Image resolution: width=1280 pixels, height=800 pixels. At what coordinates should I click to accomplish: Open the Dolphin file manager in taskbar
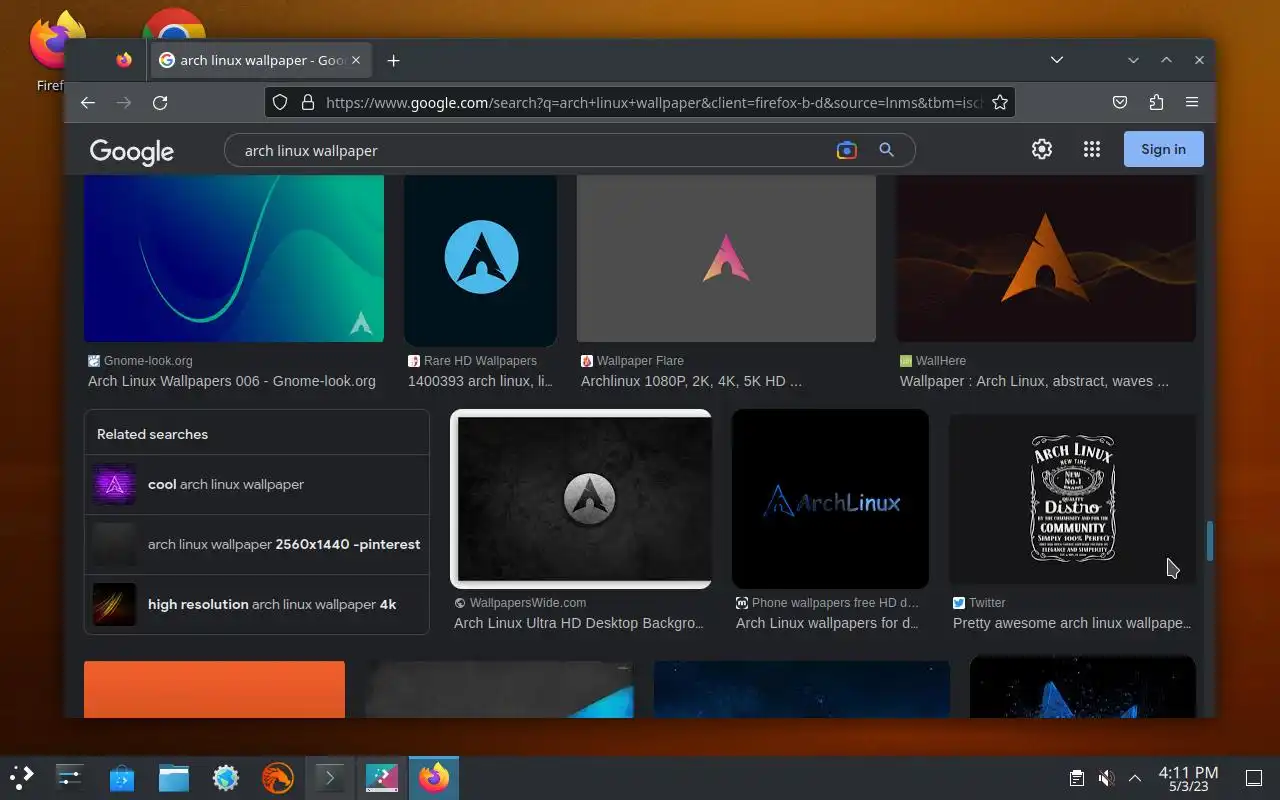pyautogui.click(x=174, y=777)
